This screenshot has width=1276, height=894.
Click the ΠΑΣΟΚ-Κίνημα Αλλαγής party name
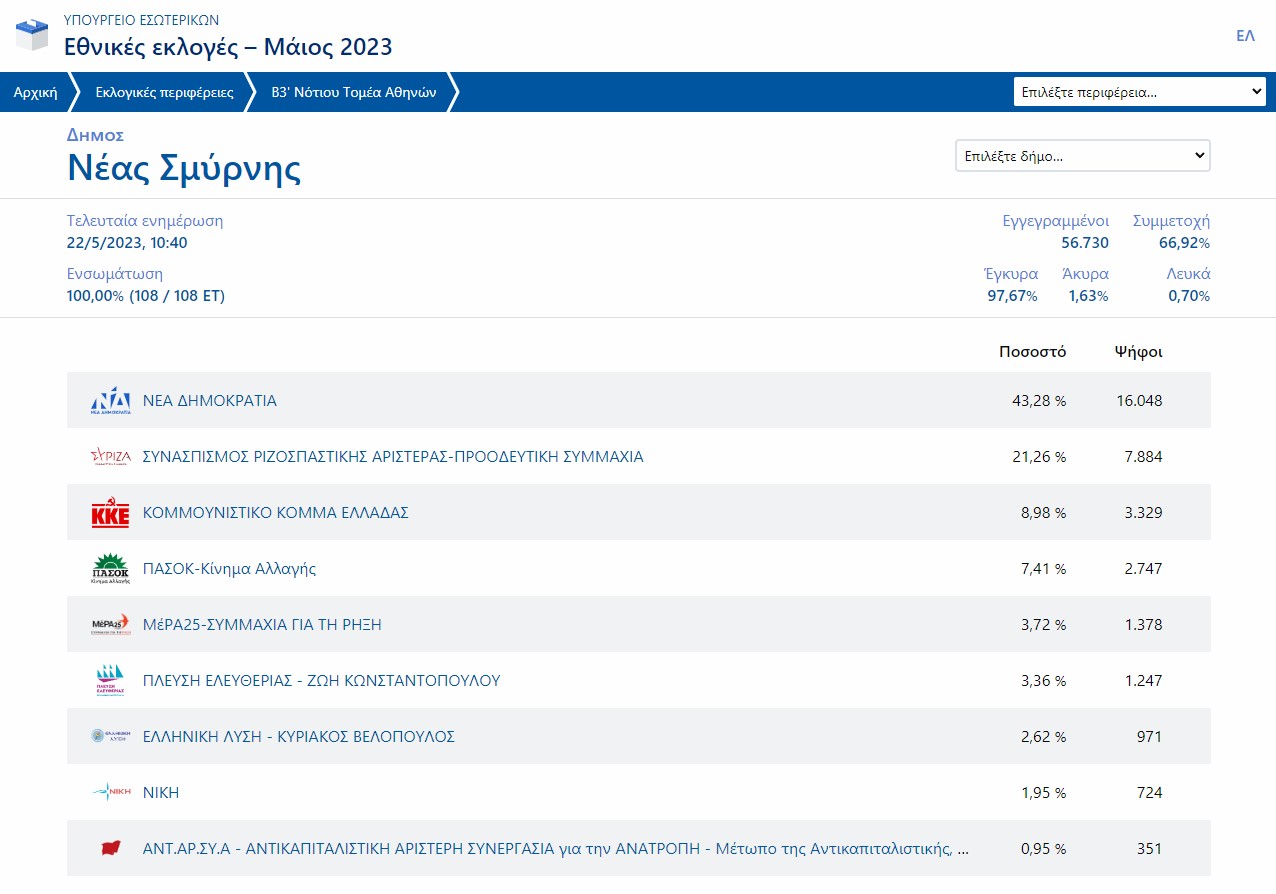230,569
